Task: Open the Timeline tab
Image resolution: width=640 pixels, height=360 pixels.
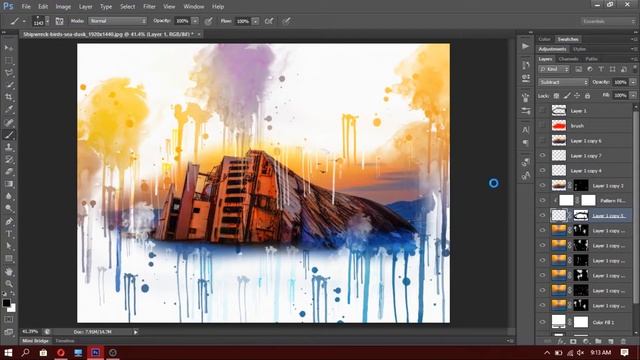Action: pos(64,341)
